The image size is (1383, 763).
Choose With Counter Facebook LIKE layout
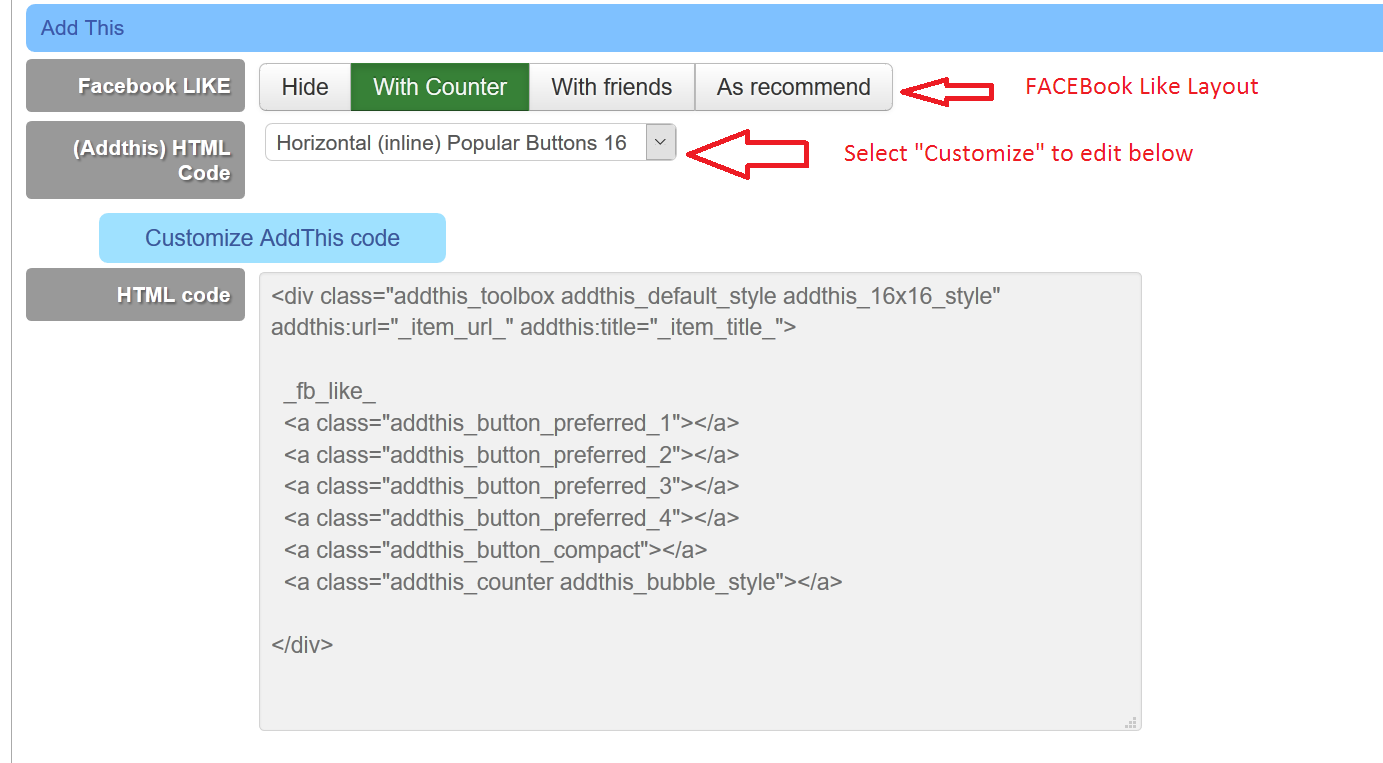click(x=440, y=87)
